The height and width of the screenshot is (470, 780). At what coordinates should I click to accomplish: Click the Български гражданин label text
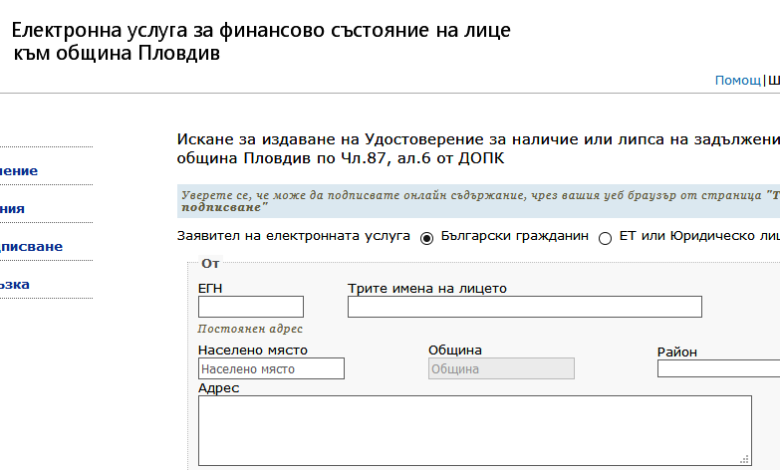click(514, 236)
